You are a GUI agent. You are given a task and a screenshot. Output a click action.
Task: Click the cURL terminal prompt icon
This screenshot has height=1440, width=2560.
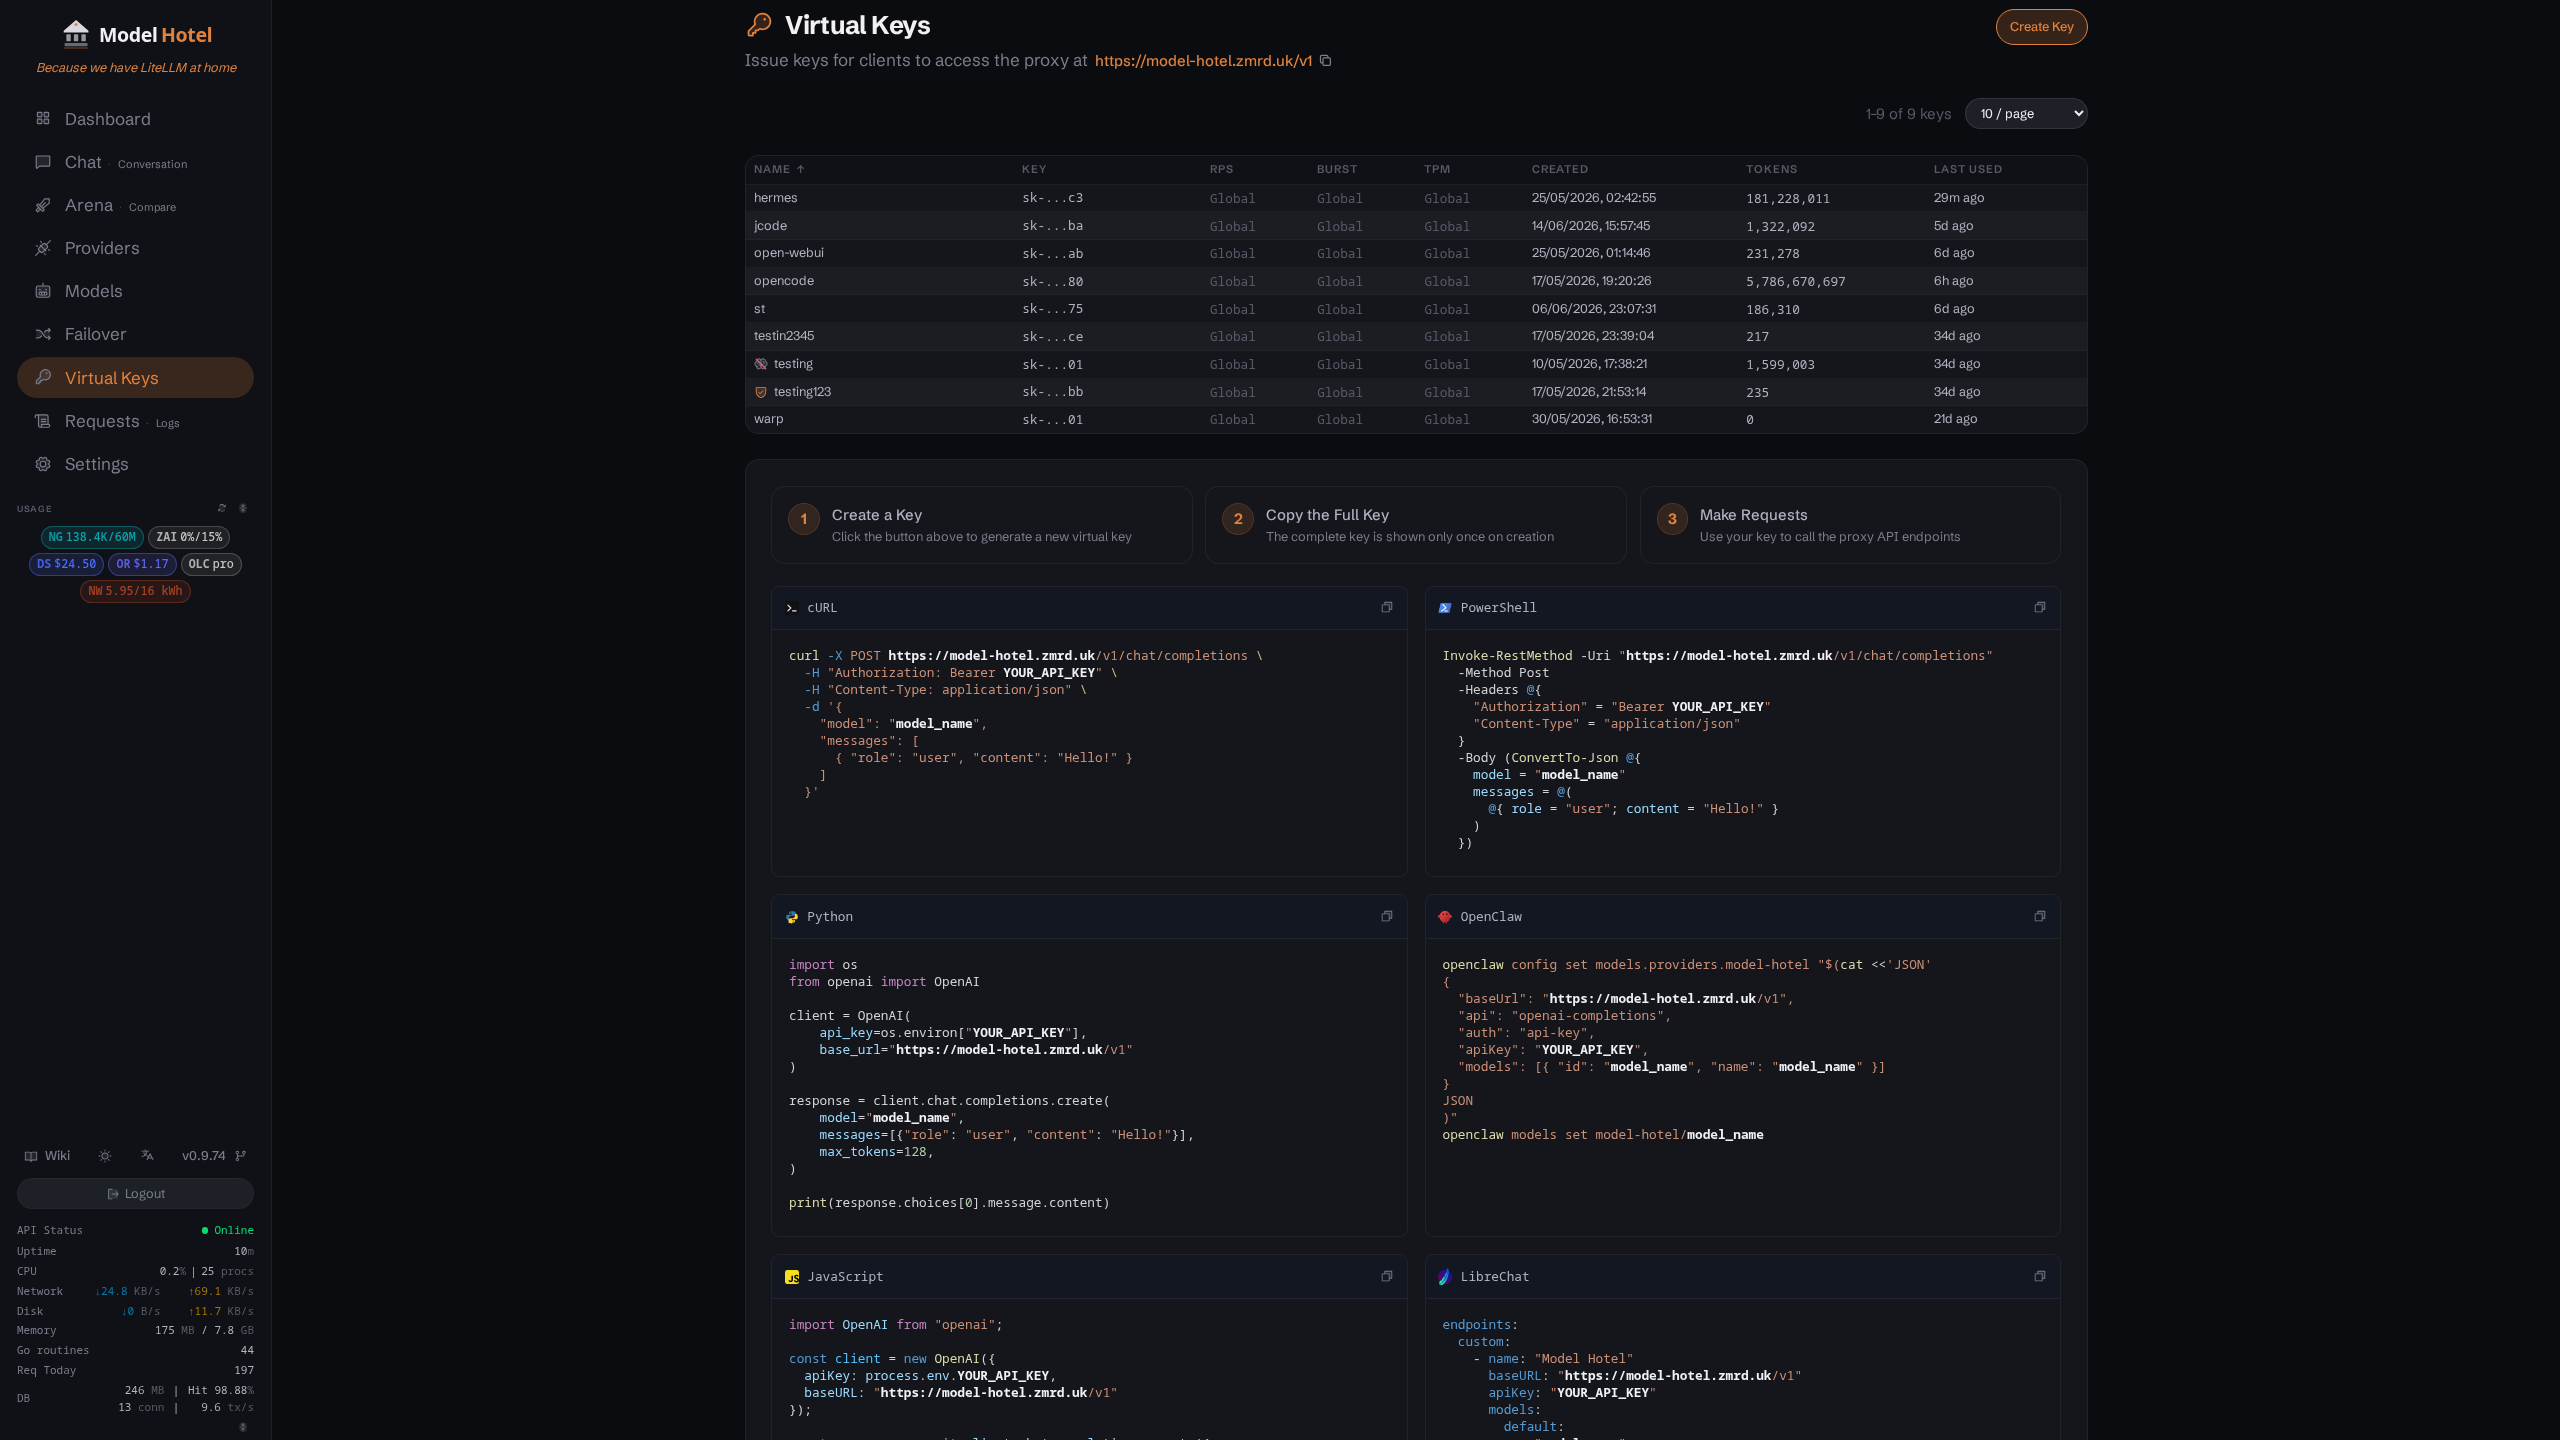[792, 608]
